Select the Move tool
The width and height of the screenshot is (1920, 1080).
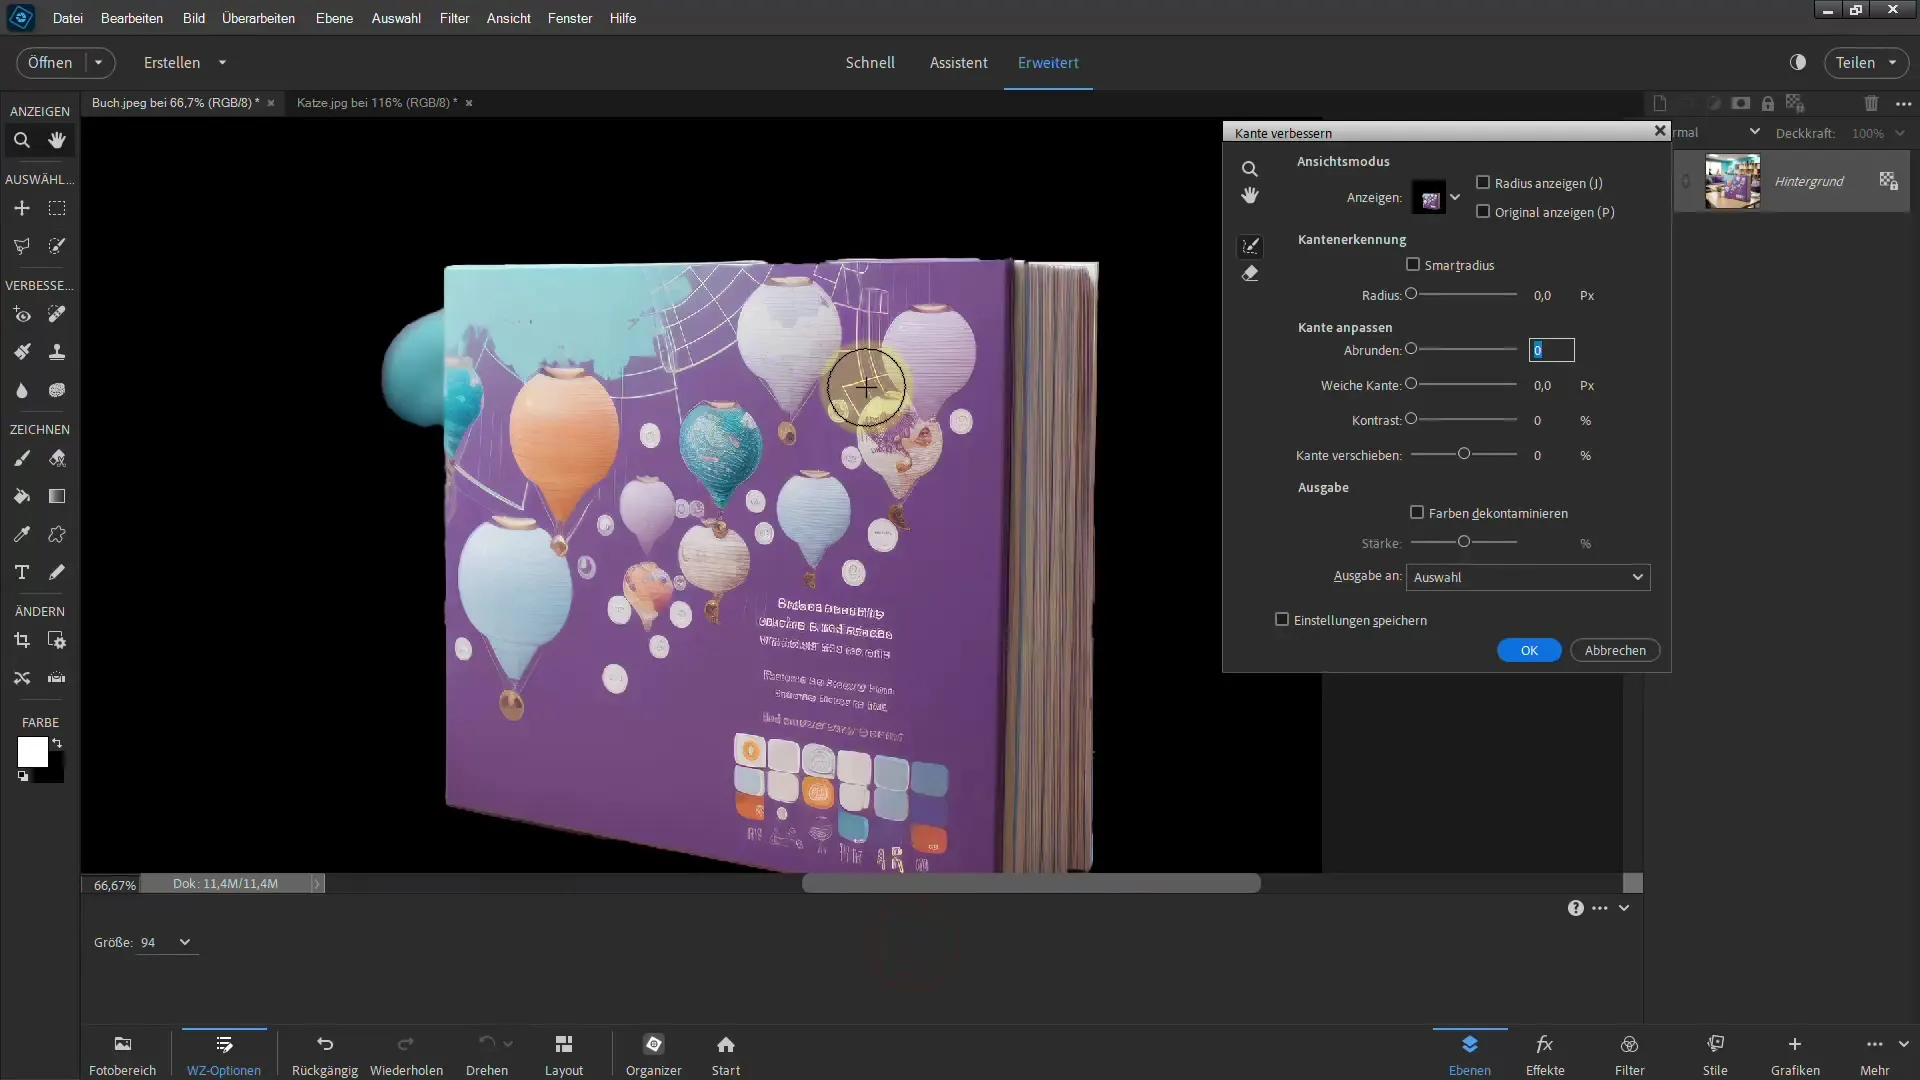[22, 208]
